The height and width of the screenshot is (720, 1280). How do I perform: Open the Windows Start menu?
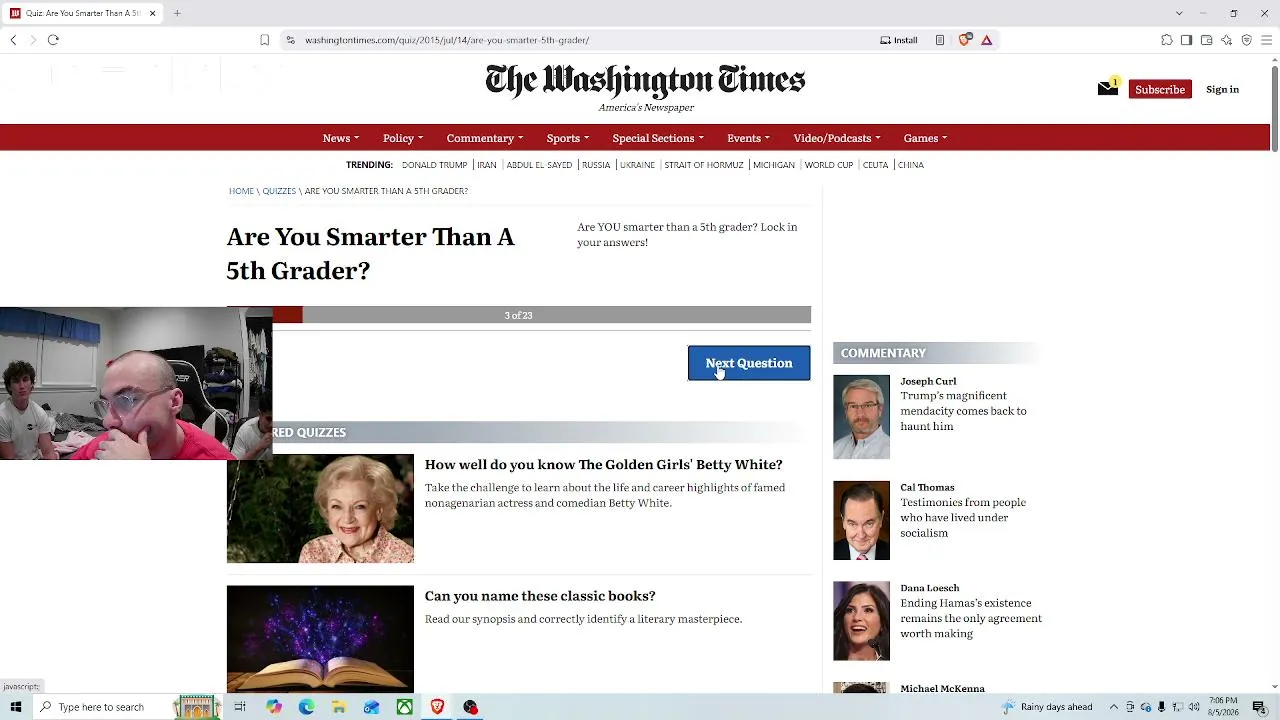click(x=16, y=707)
